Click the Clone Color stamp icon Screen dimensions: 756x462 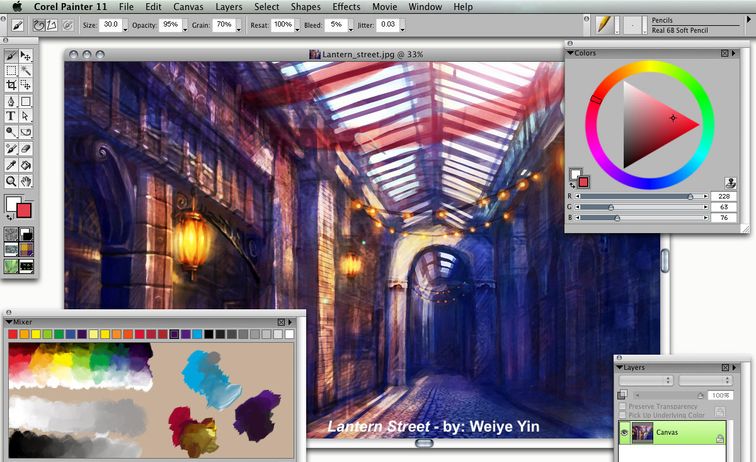730,183
